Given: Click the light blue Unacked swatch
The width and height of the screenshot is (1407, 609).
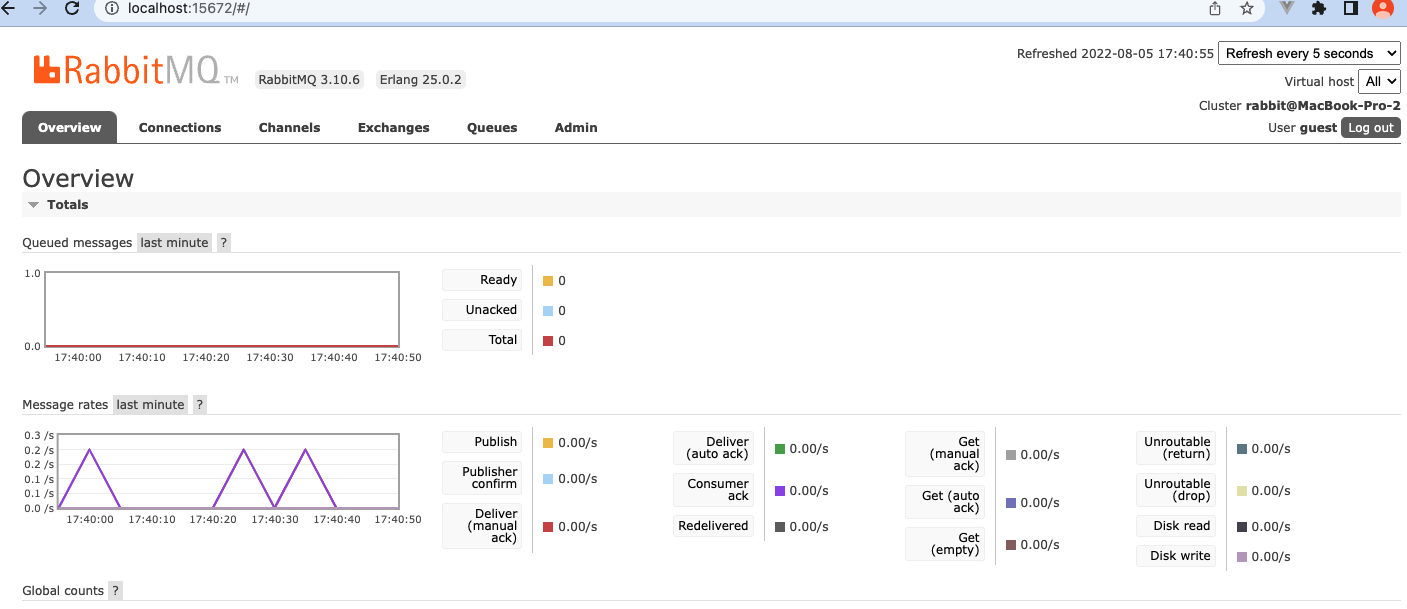Looking at the screenshot, I should click(548, 311).
